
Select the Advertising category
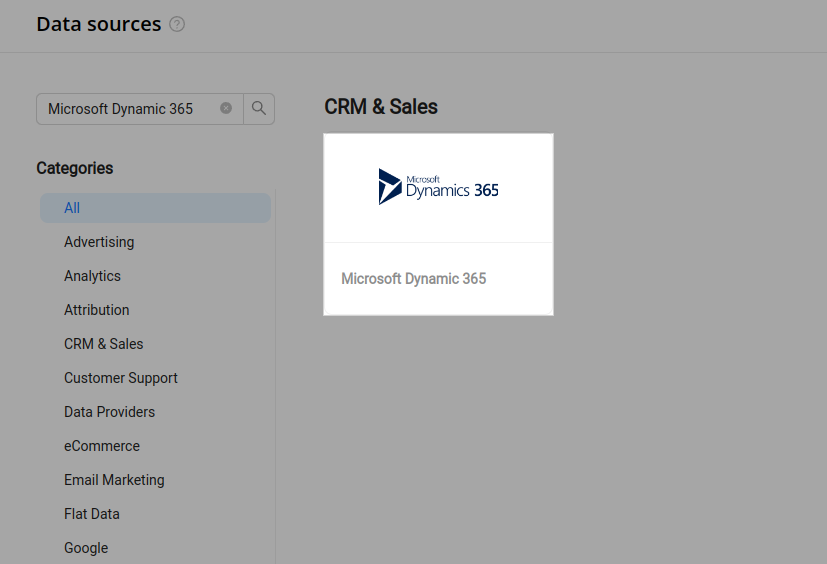[x=99, y=242]
